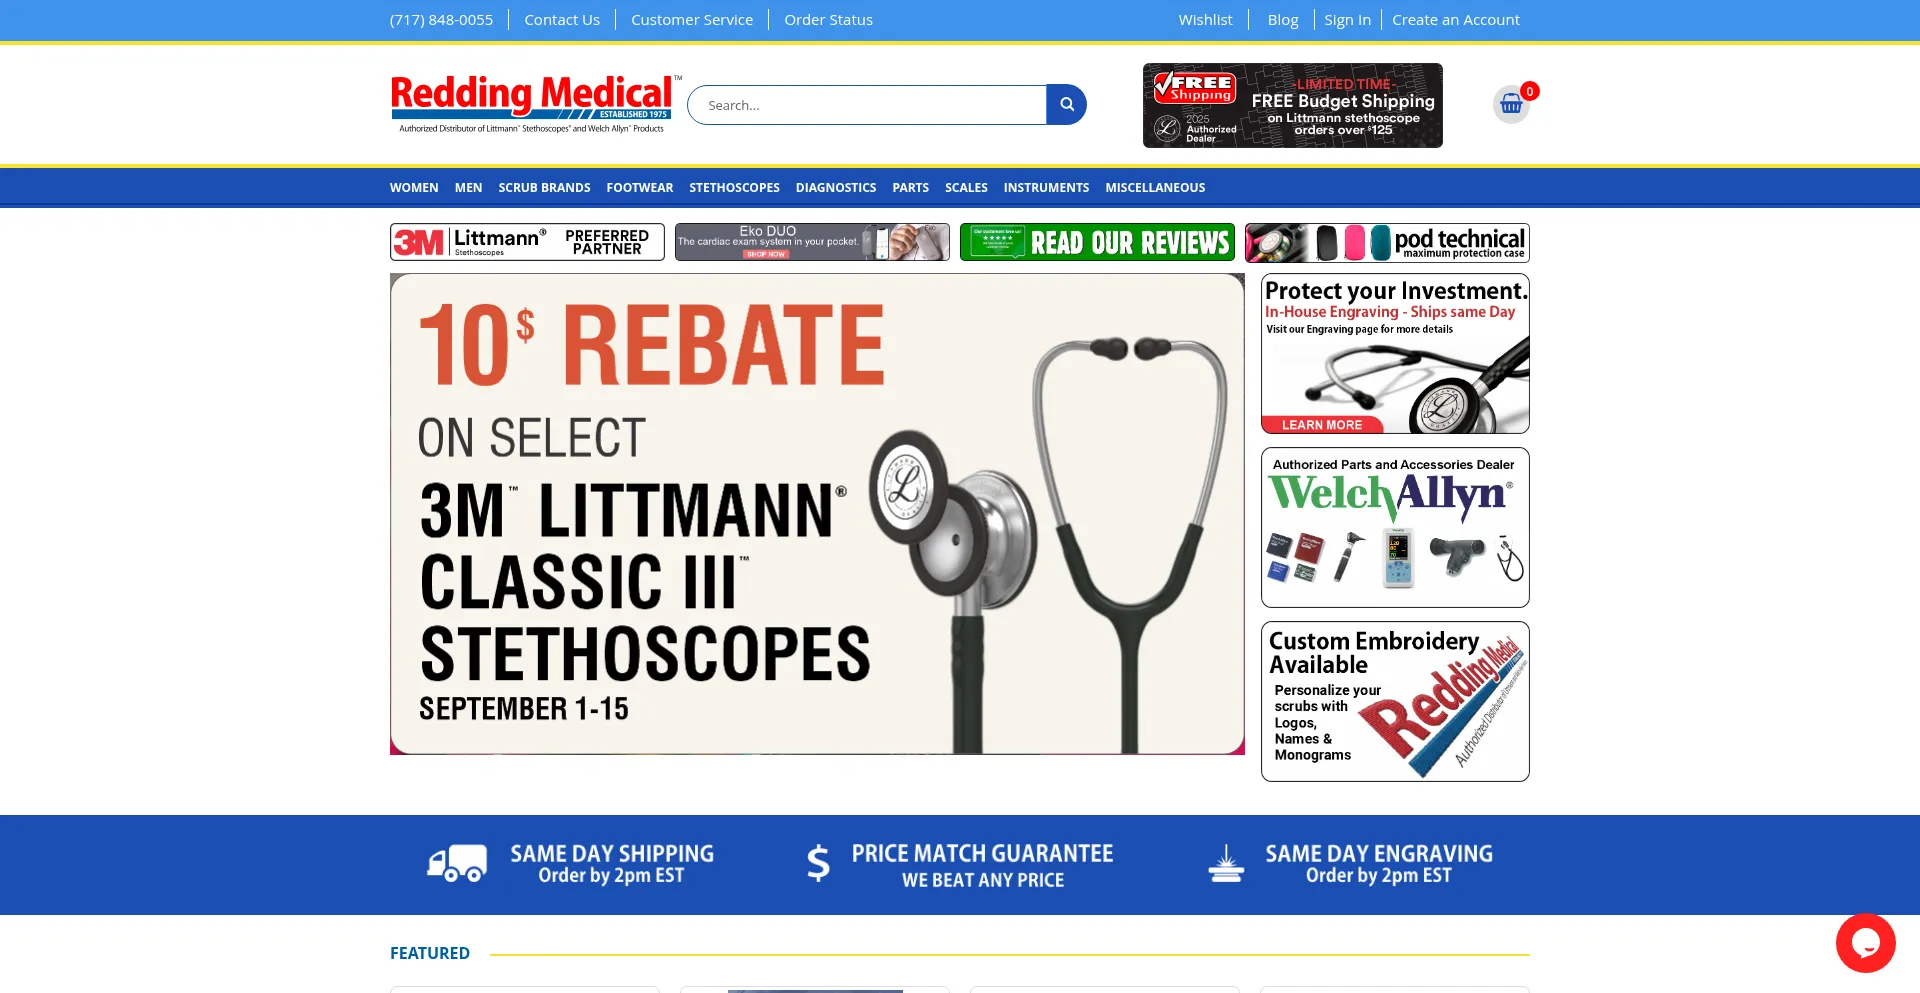Screen dimensions: 1920x993
Task: Open the Free Budget Shipping promo banner
Action: [1293, 106]
